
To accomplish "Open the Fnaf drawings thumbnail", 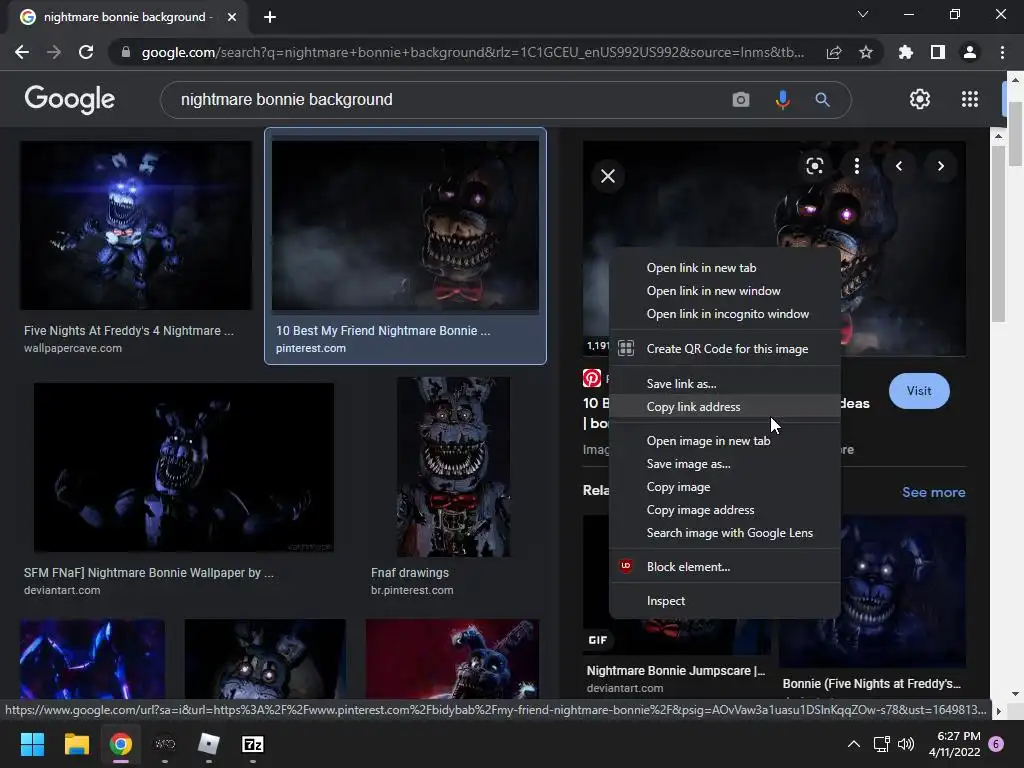I will click(x=453, y=467).
